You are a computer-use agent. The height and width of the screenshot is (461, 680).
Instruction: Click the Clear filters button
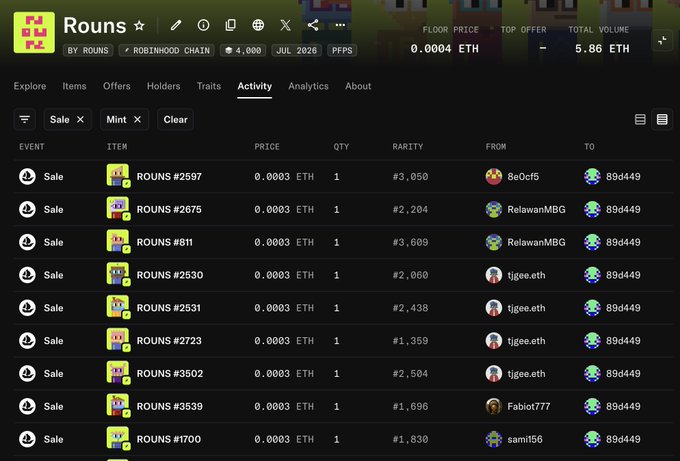(x=175, y=119)
